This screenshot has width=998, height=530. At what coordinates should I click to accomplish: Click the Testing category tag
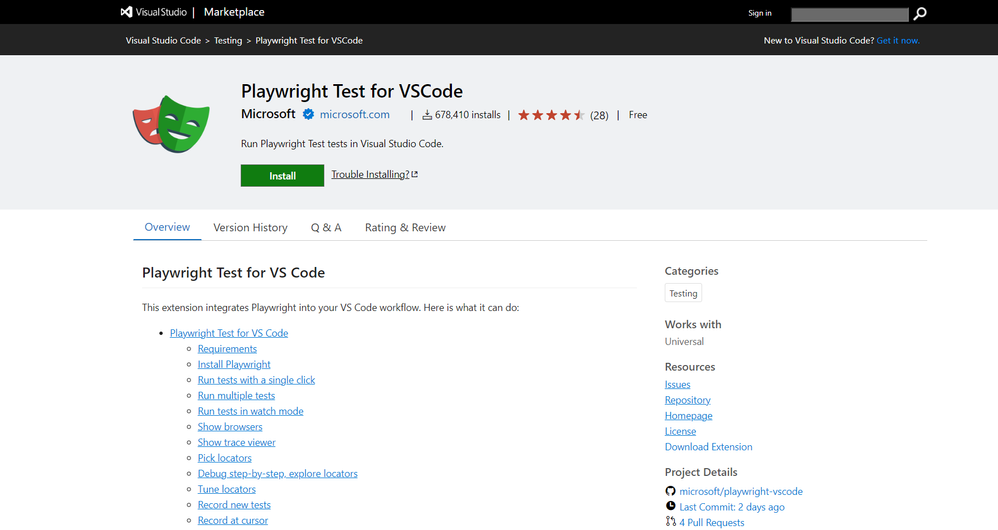[683, 293]
